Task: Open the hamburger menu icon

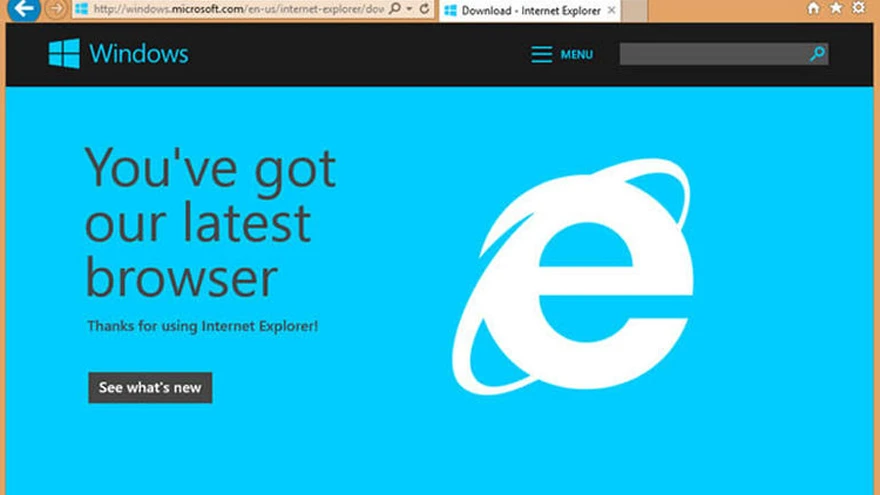Action: [541, 54]
